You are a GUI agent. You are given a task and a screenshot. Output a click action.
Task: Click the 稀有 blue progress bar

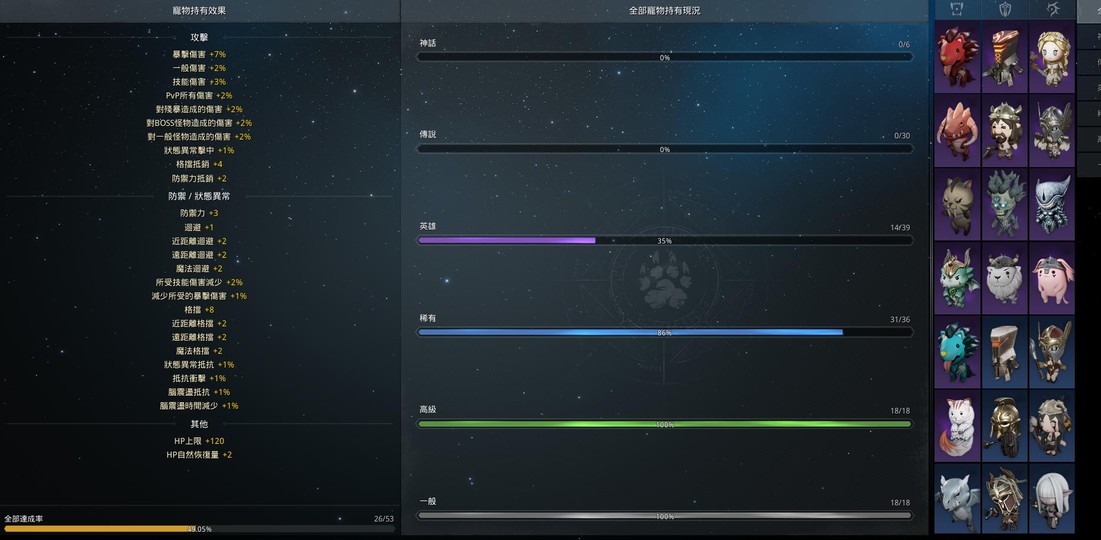664,332
